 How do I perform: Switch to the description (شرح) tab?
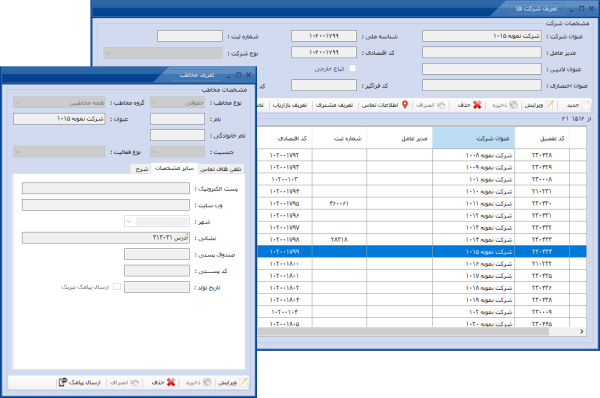click(x=142, y=169)
